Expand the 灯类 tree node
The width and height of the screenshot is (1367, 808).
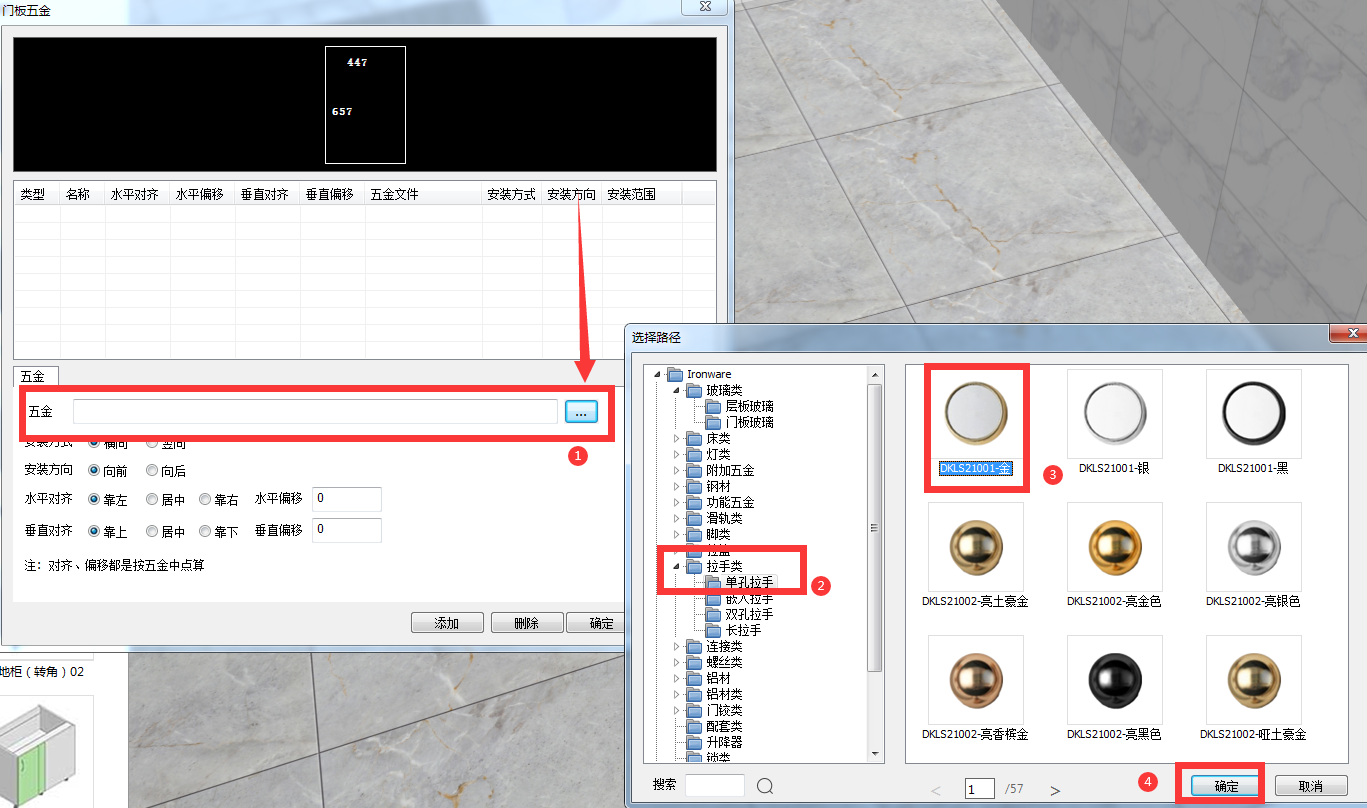coord(677,454)
